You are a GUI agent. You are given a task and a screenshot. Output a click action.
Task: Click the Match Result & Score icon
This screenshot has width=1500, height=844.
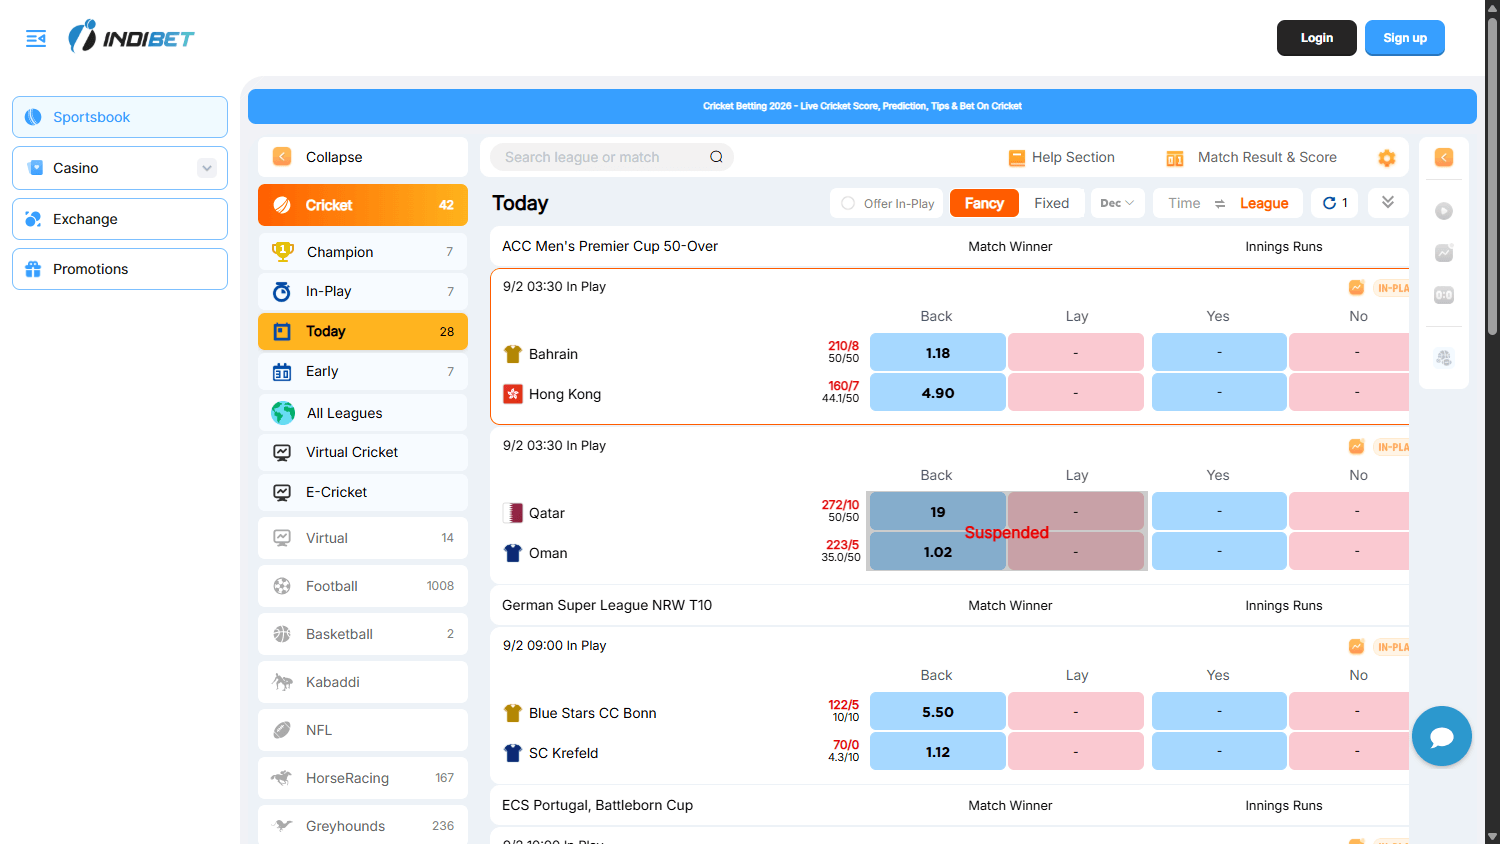click(1175, 158)
